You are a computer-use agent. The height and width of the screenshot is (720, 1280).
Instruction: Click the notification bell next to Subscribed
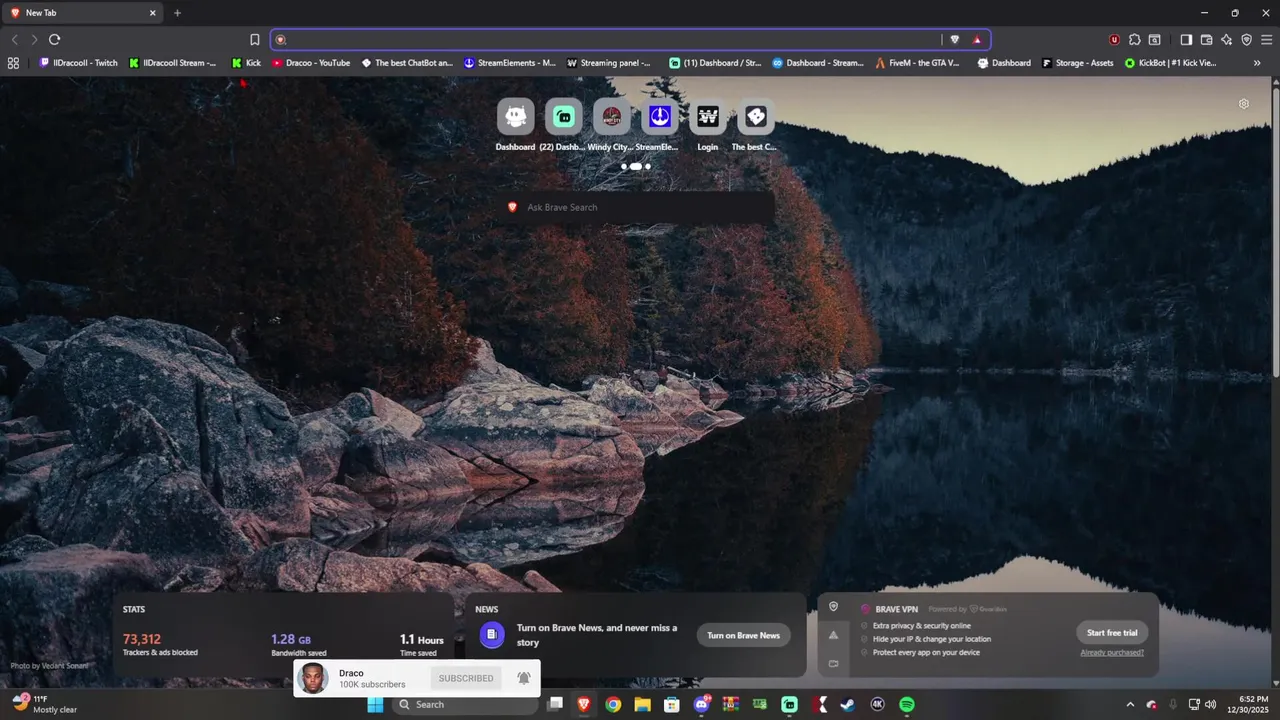click(523, 678)
